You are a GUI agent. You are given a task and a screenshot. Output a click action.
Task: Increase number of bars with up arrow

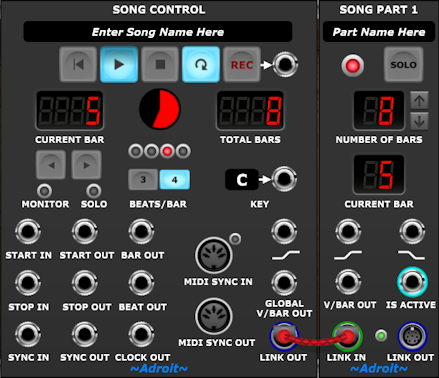pos(419,100)
